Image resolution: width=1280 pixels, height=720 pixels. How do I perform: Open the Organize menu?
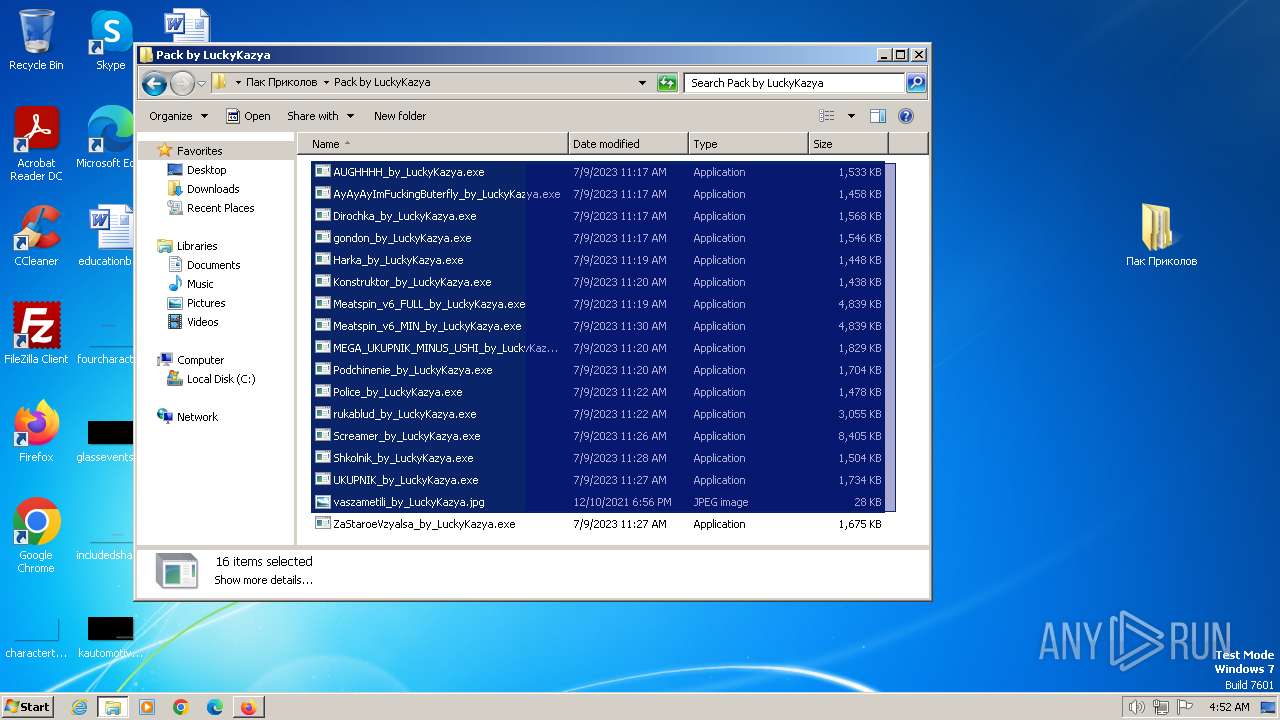tap(178, 116)
